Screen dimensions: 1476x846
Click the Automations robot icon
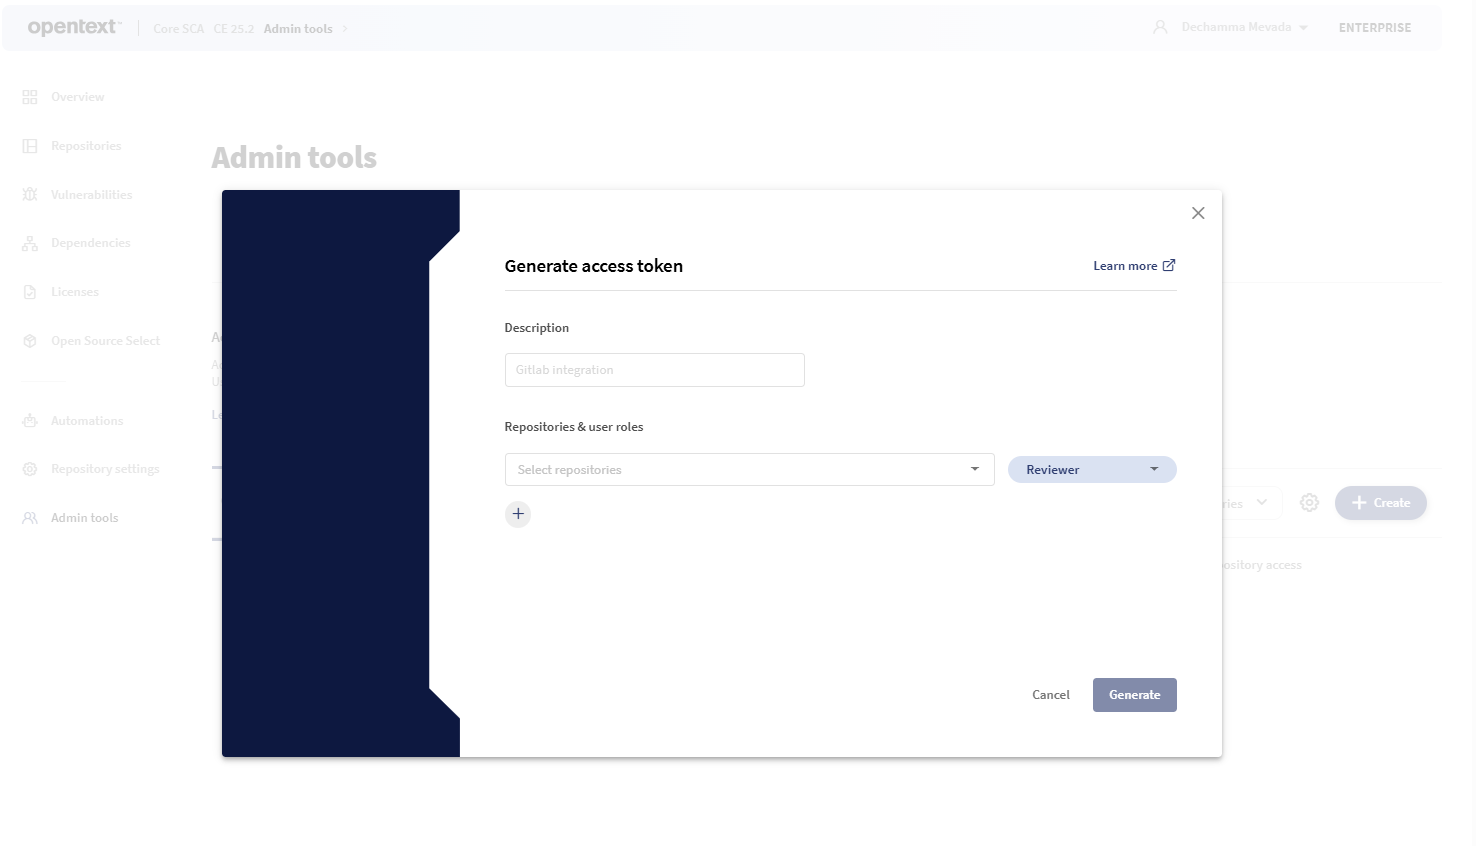[x=30, y=421]
